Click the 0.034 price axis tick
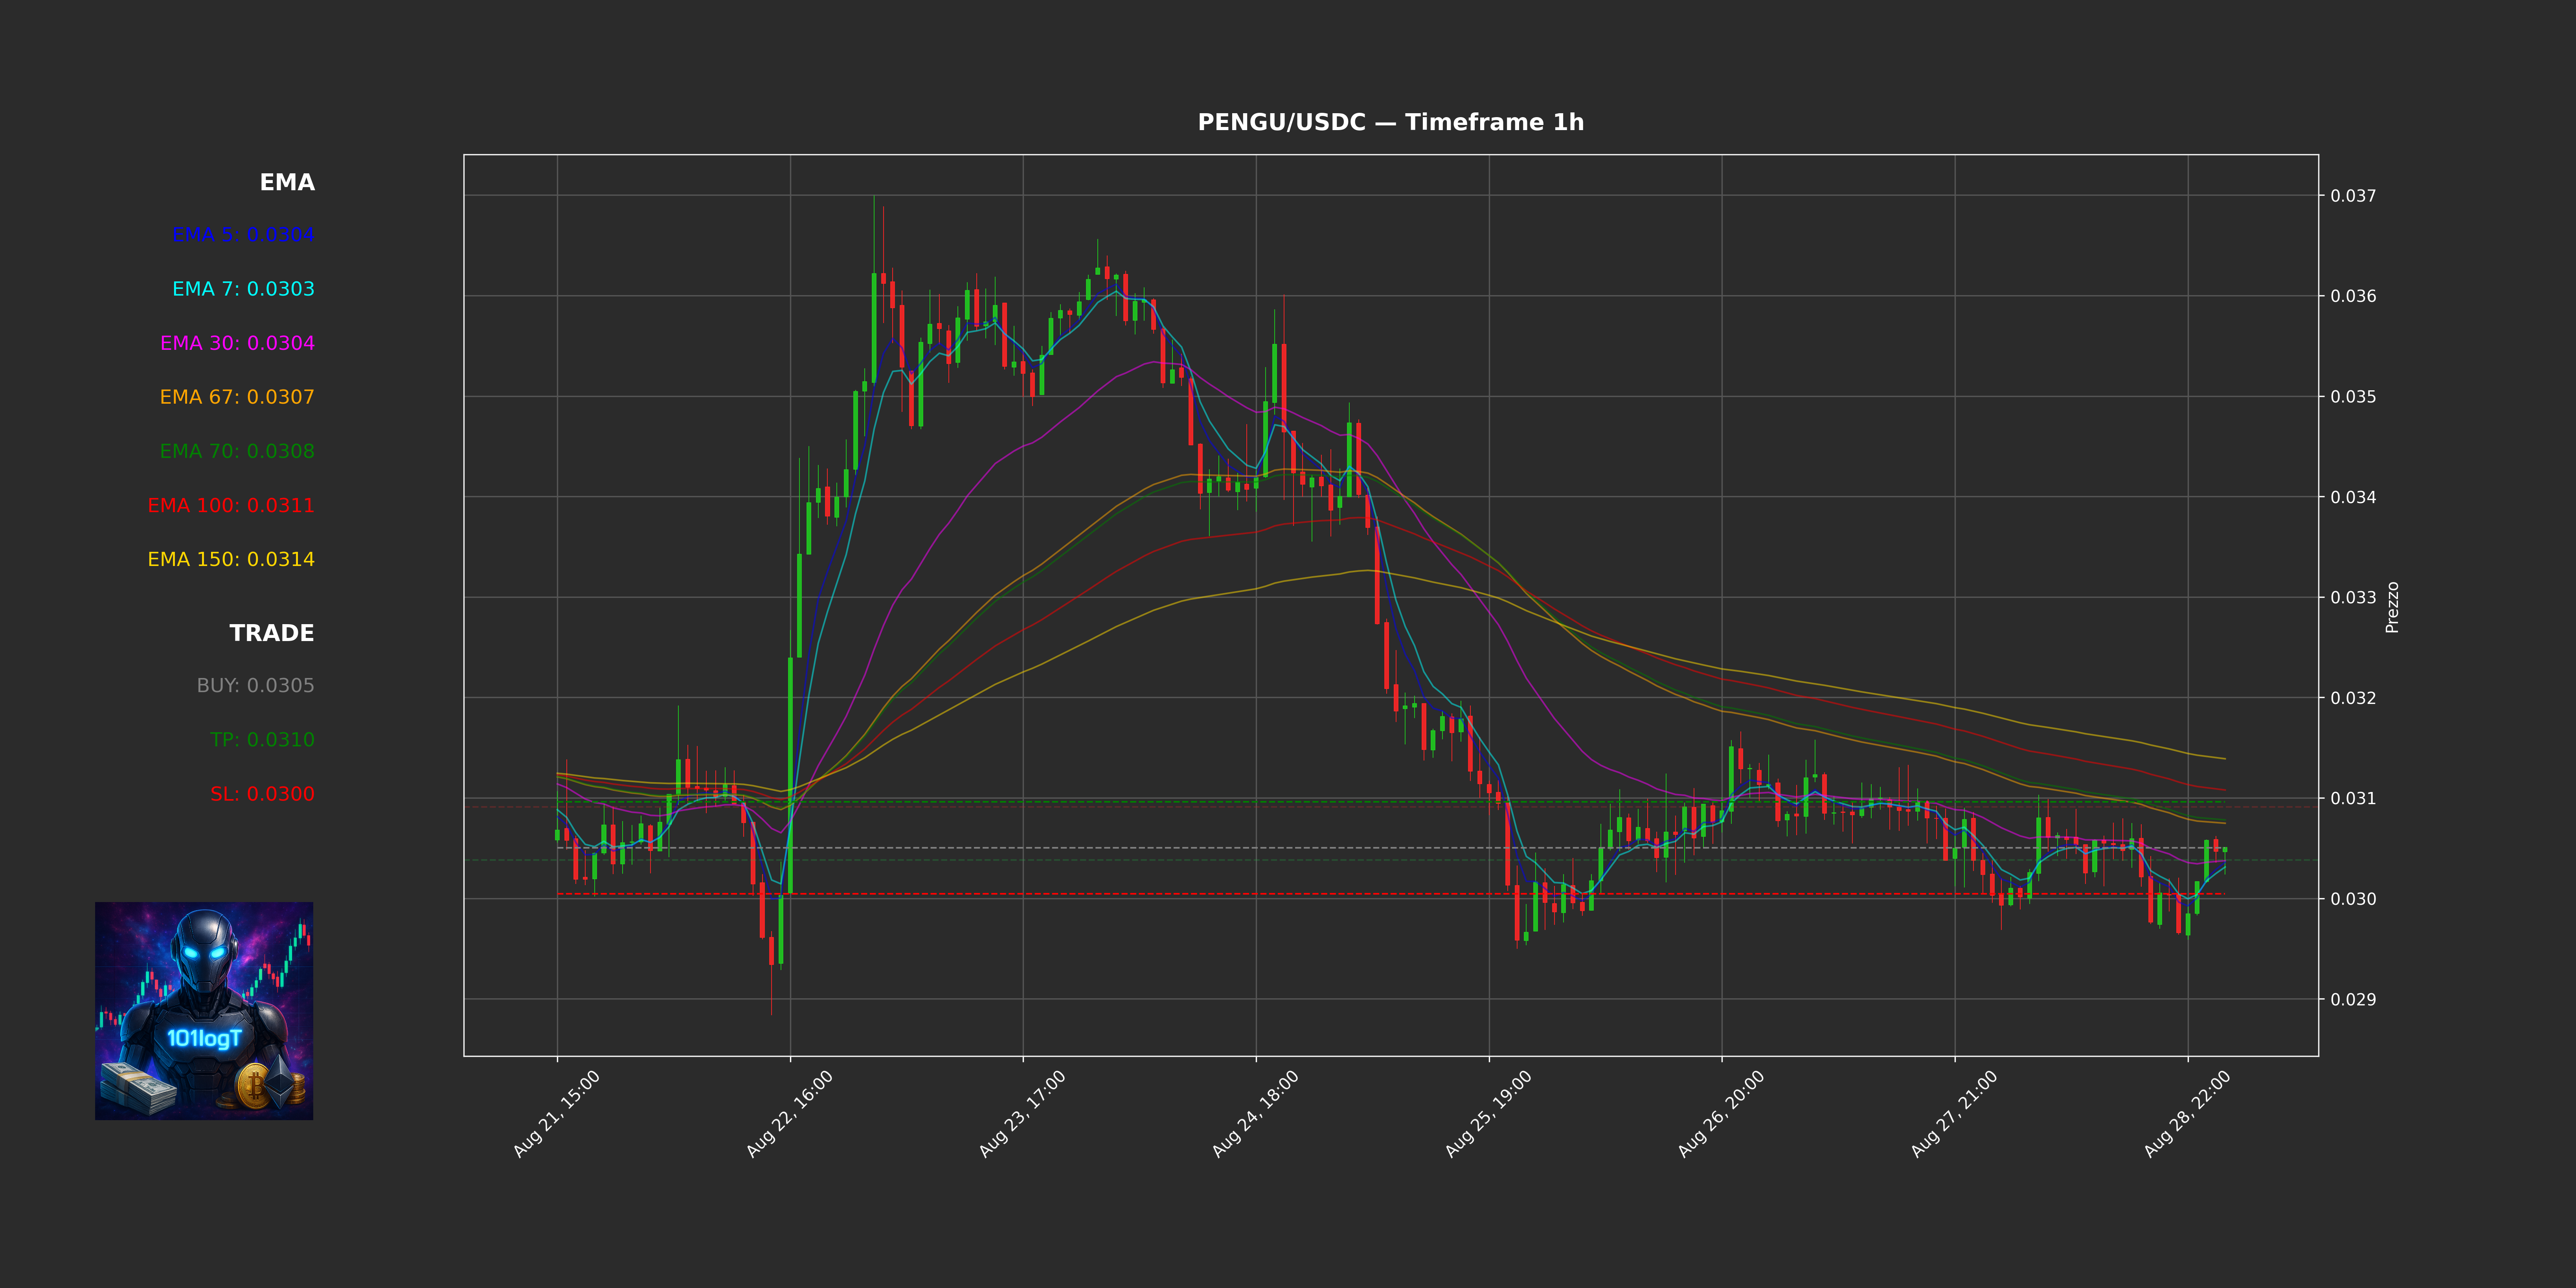This screenshot has height=1288, width=2576. 2353,497
